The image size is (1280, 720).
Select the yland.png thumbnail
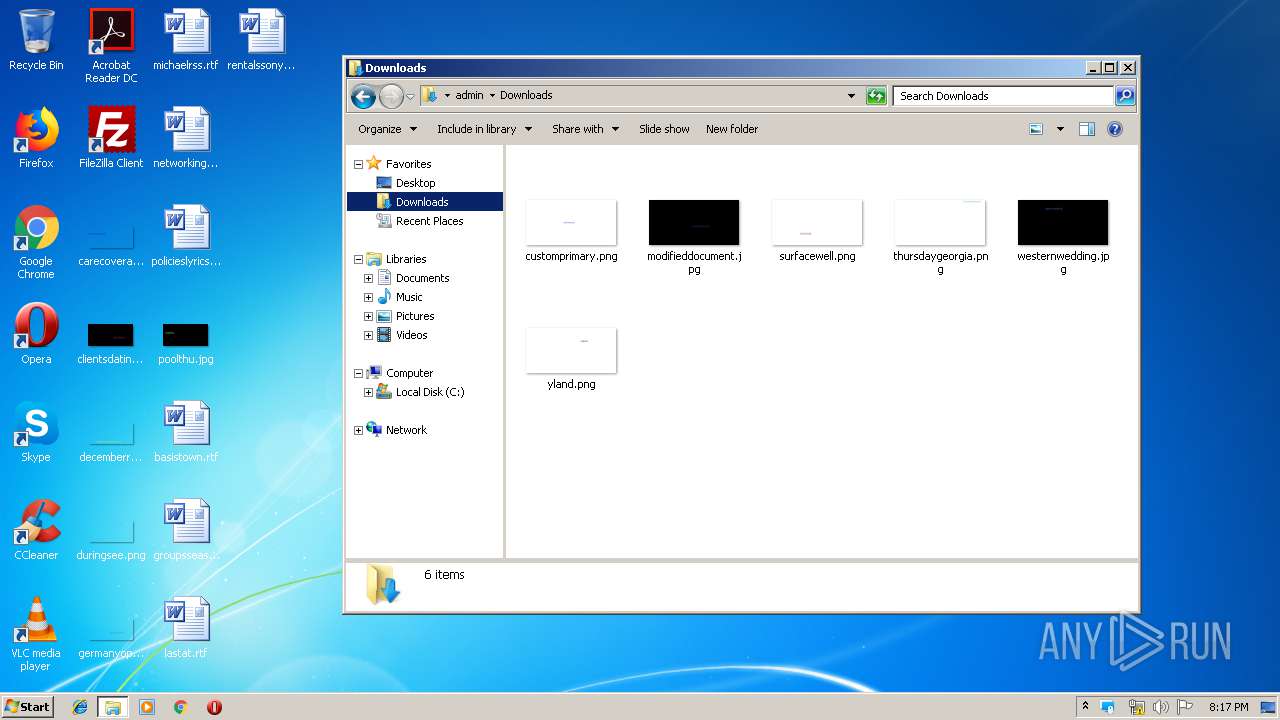click(571, 350)
